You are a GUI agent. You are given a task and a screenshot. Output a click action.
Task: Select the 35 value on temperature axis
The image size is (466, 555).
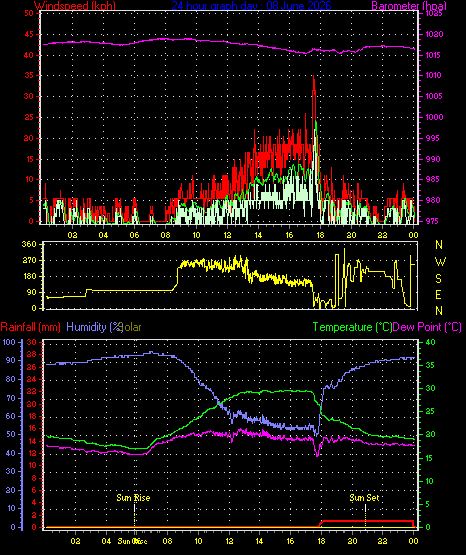click(x=430, y=365)
